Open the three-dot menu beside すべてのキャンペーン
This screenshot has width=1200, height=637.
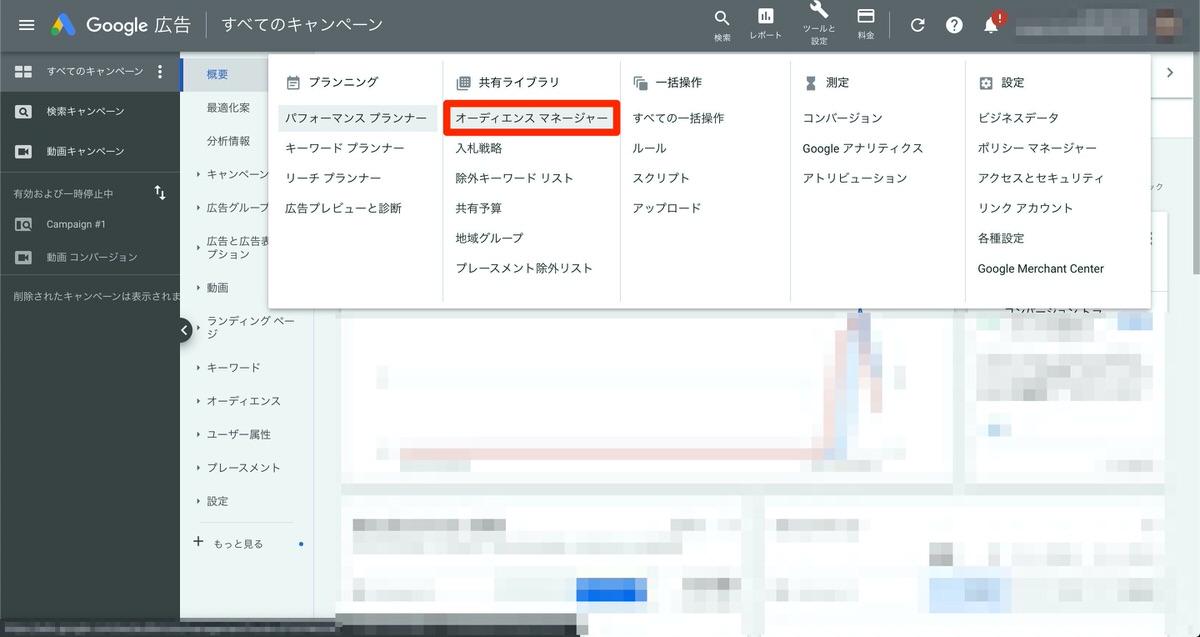(x=160, y=72)
